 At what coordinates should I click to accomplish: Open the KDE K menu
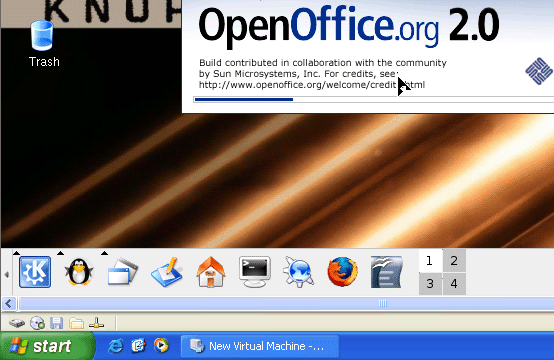click(35, 272)
